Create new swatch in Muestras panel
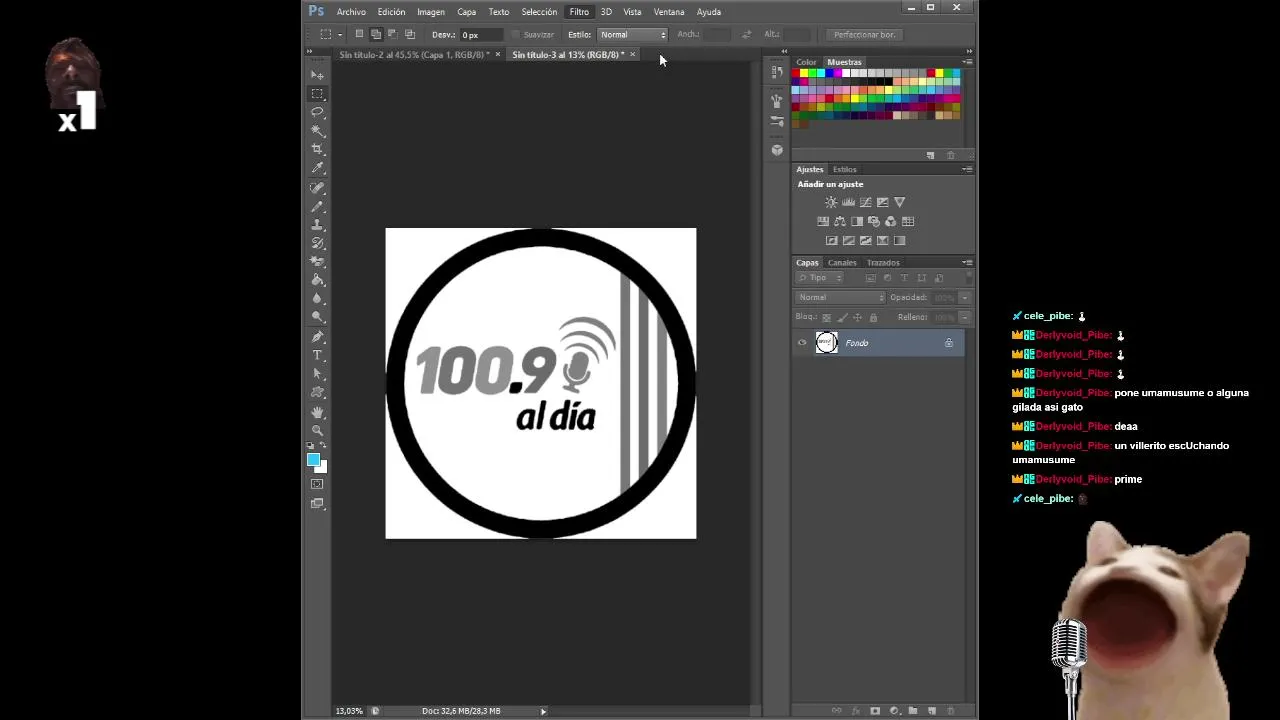Viewport: 1280px width, 720px height. pos(930,155)
